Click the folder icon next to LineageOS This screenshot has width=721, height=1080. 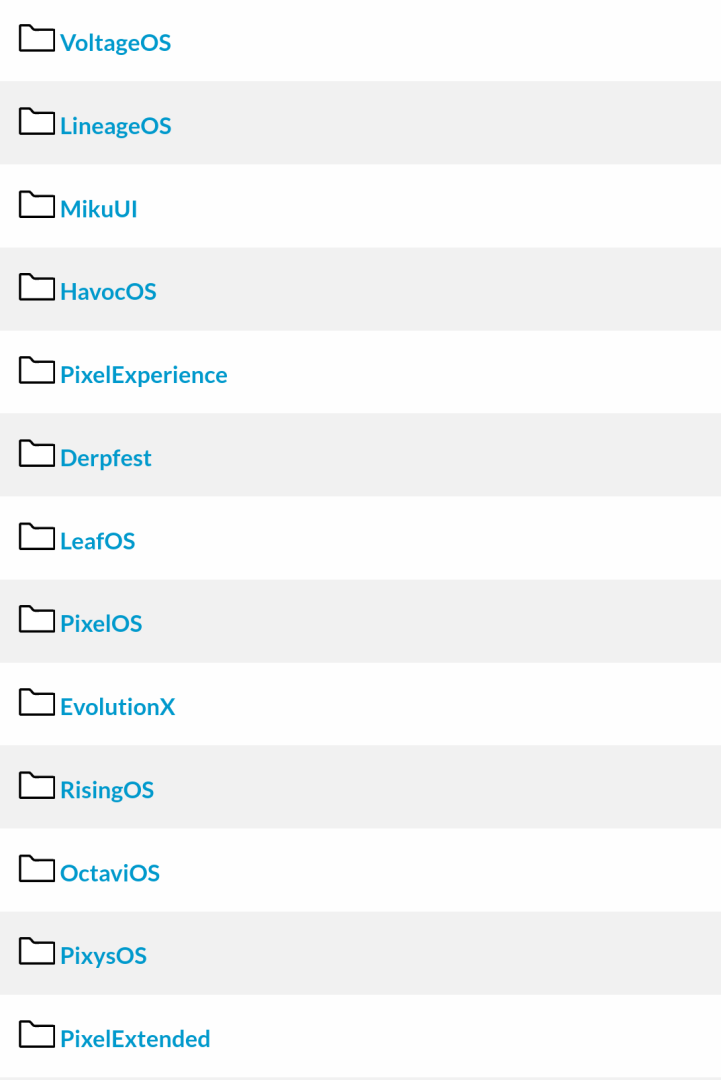coord(37,123)
